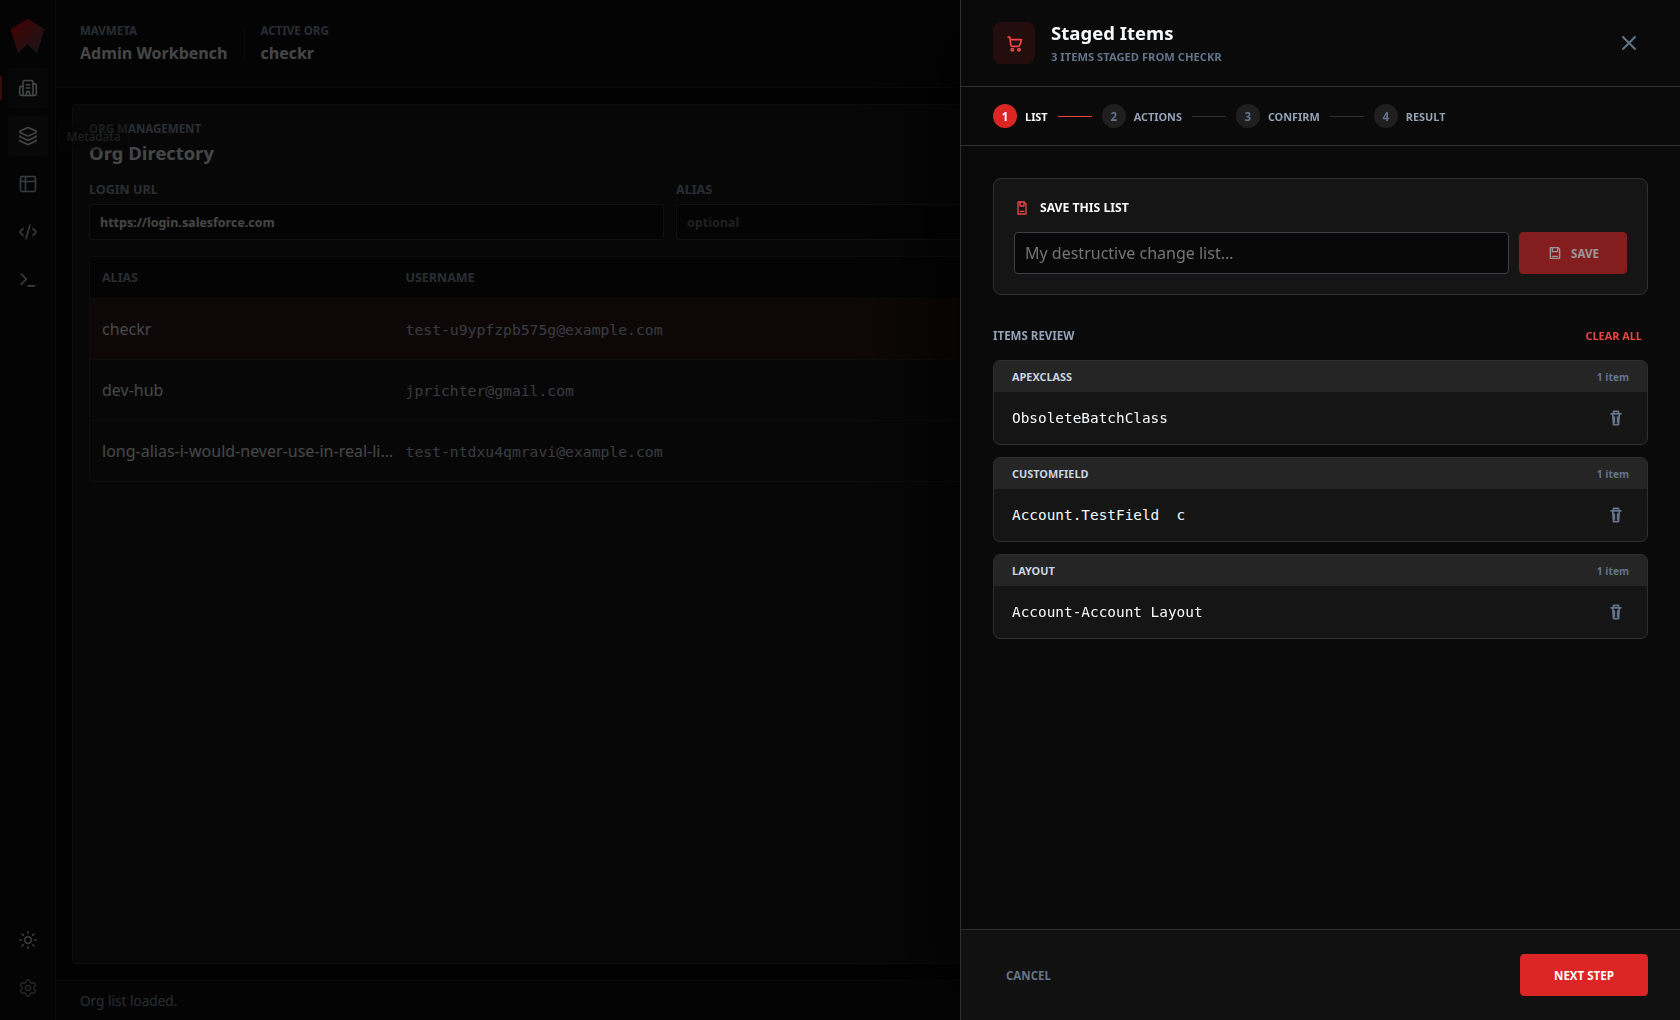Viewport: 1680px width, 1020px height.
Task: Collapse the CustomField group header
Action: pos(1320,474)
